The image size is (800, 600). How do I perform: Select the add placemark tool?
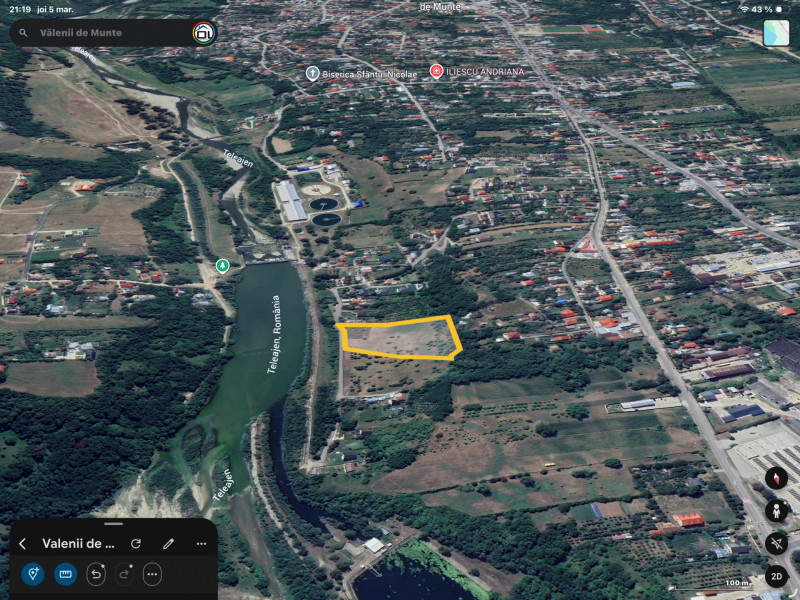point(32,574)
